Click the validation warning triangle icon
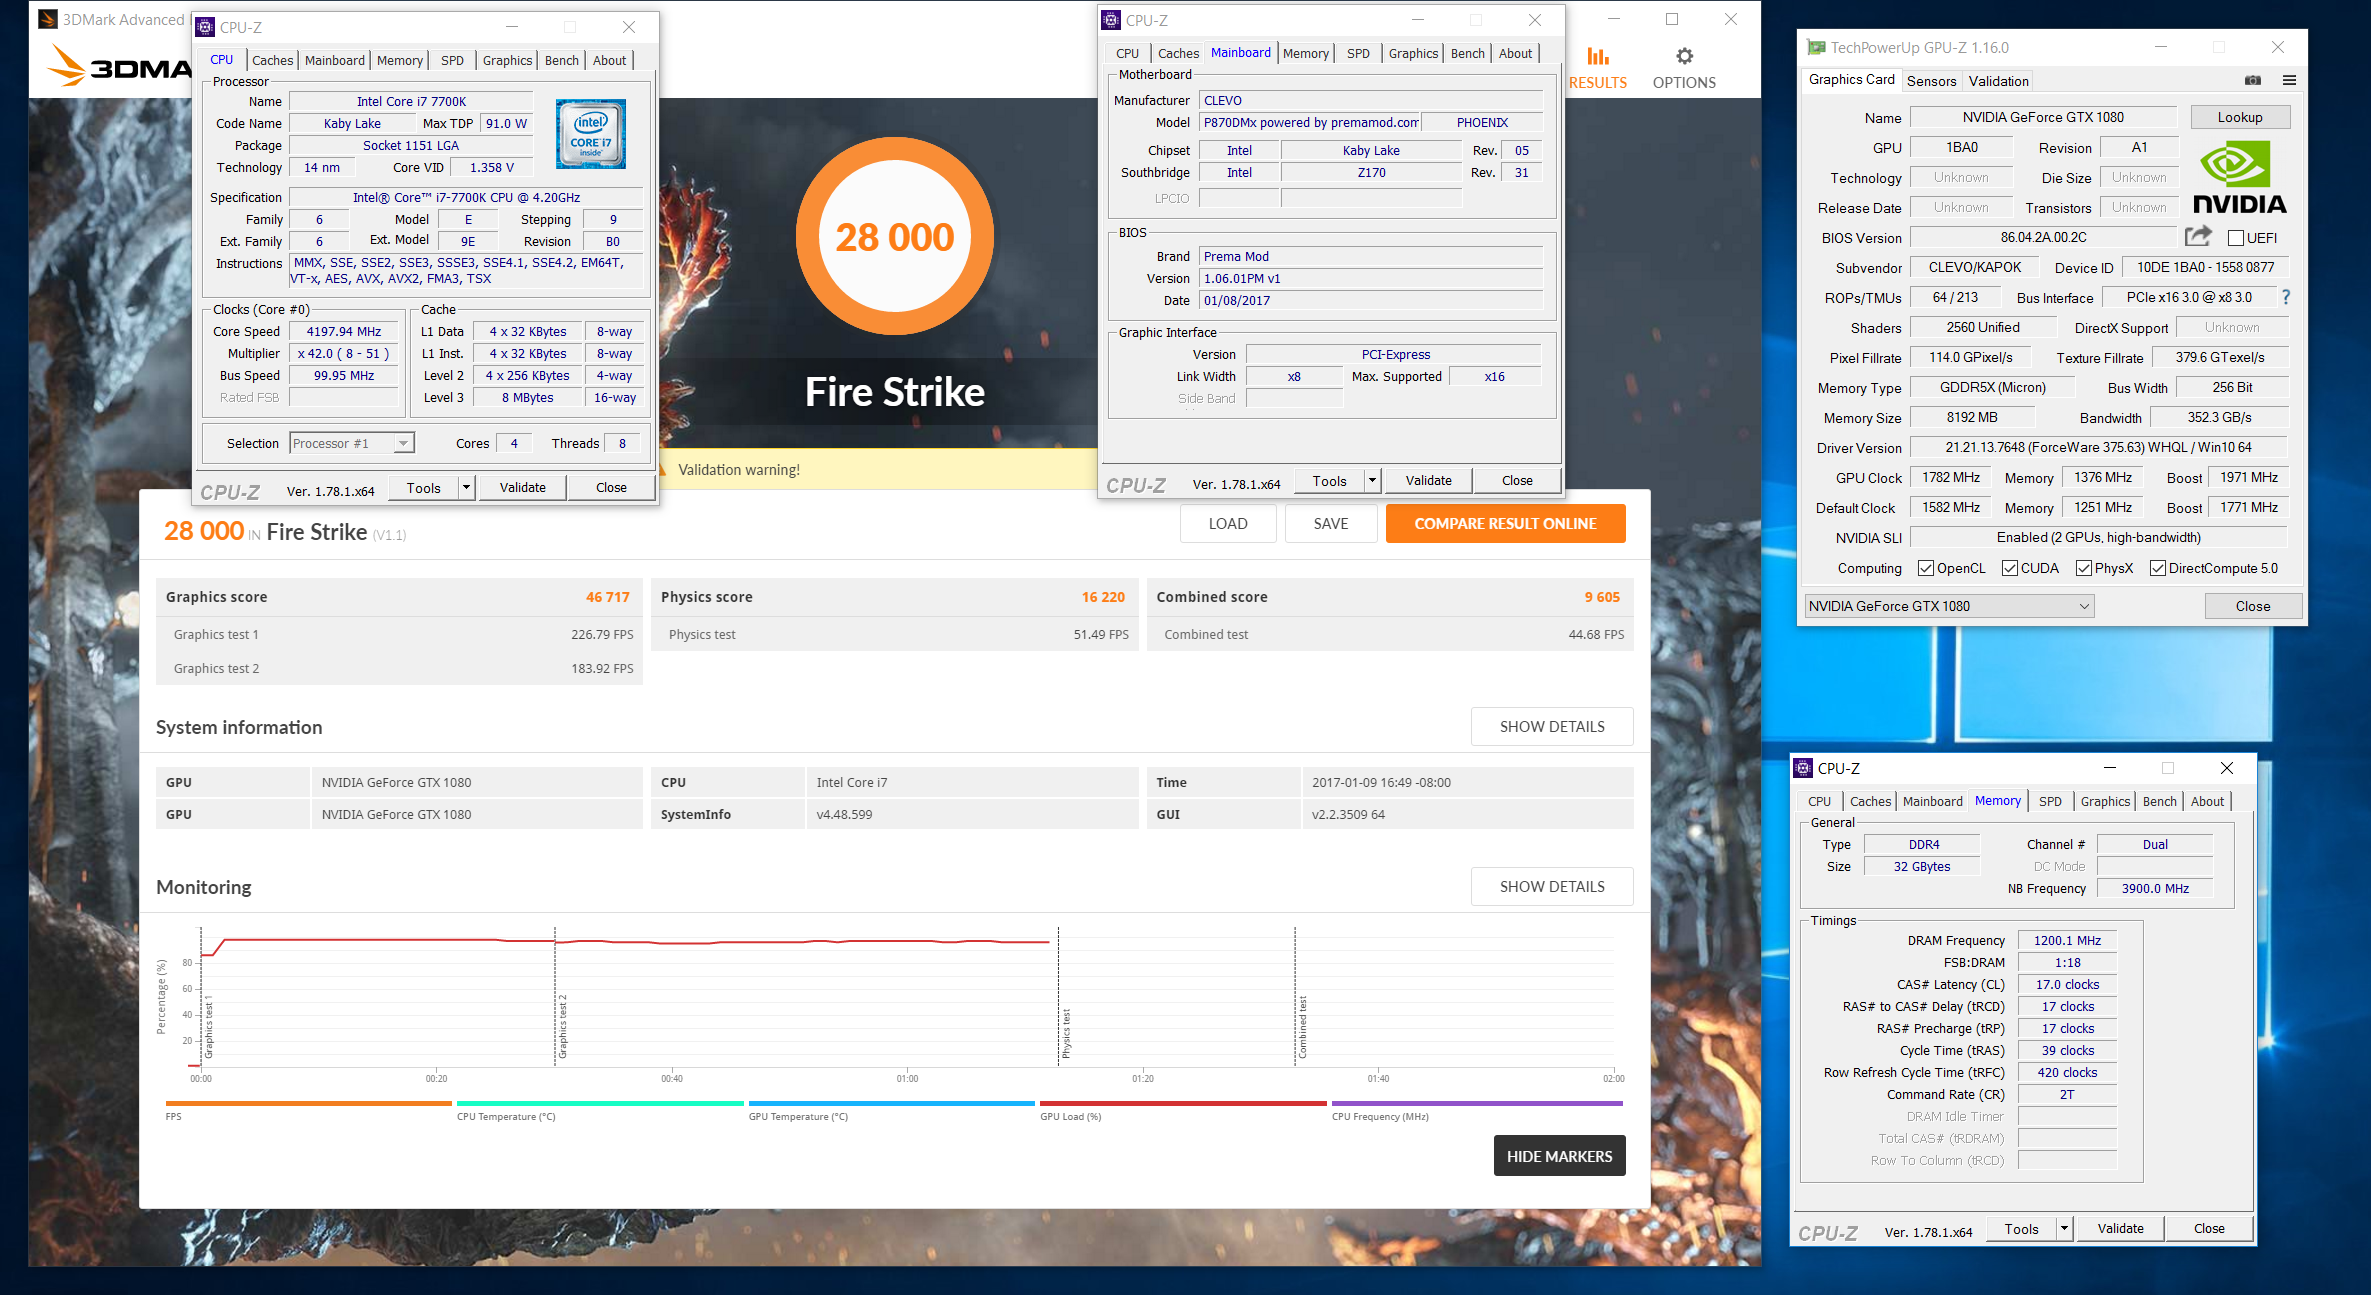Viewport: 2371px width, 1295px height. point(663,469)
